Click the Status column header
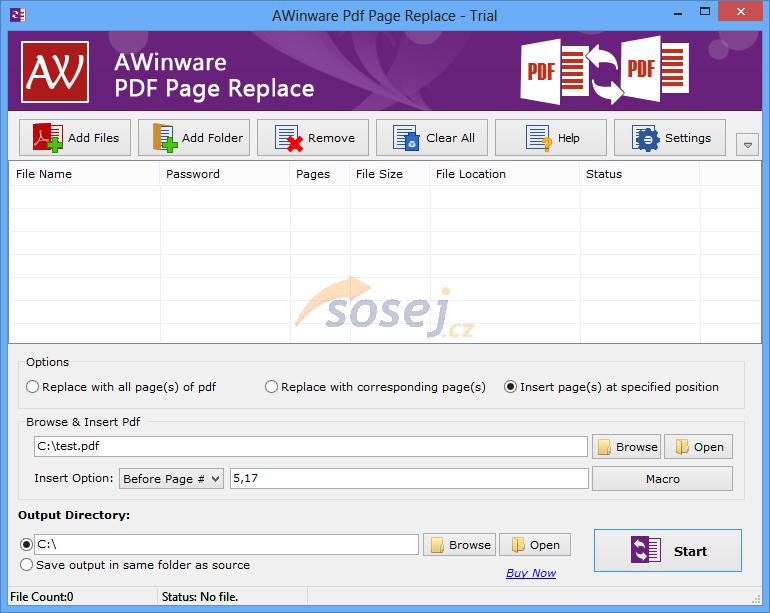Screen dimensions: 770x613 (640, 174)
